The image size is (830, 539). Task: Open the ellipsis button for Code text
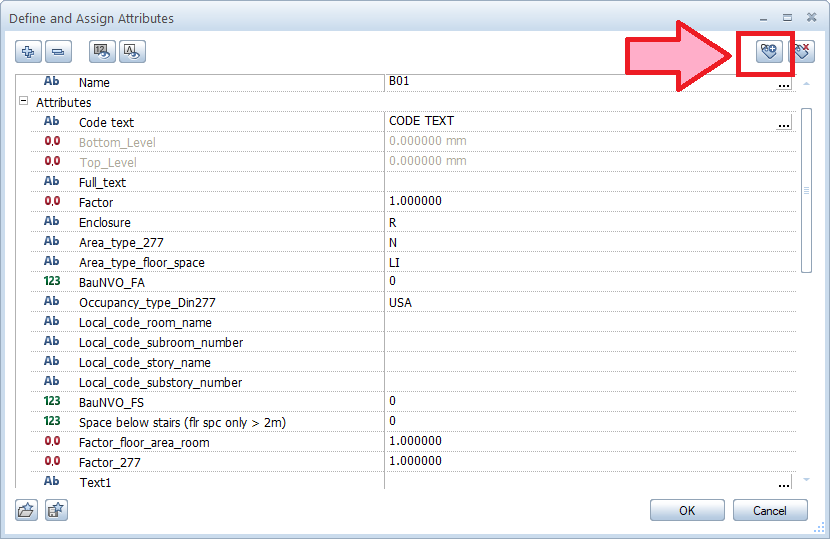pos(784,123)
